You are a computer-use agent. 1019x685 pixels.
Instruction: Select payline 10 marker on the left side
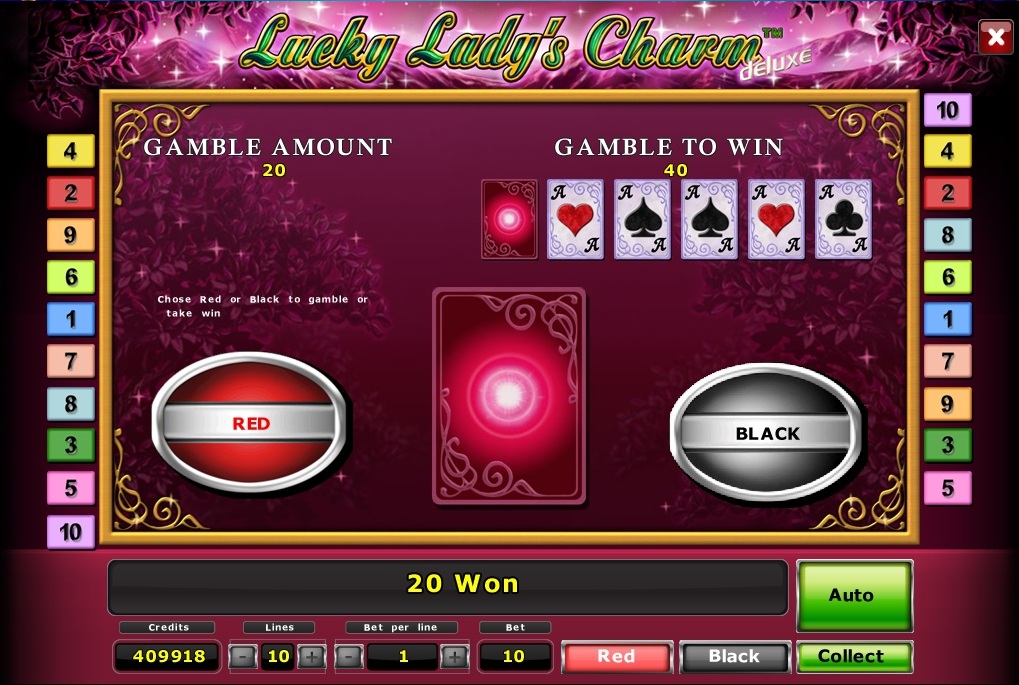click(x=71, y=532)
